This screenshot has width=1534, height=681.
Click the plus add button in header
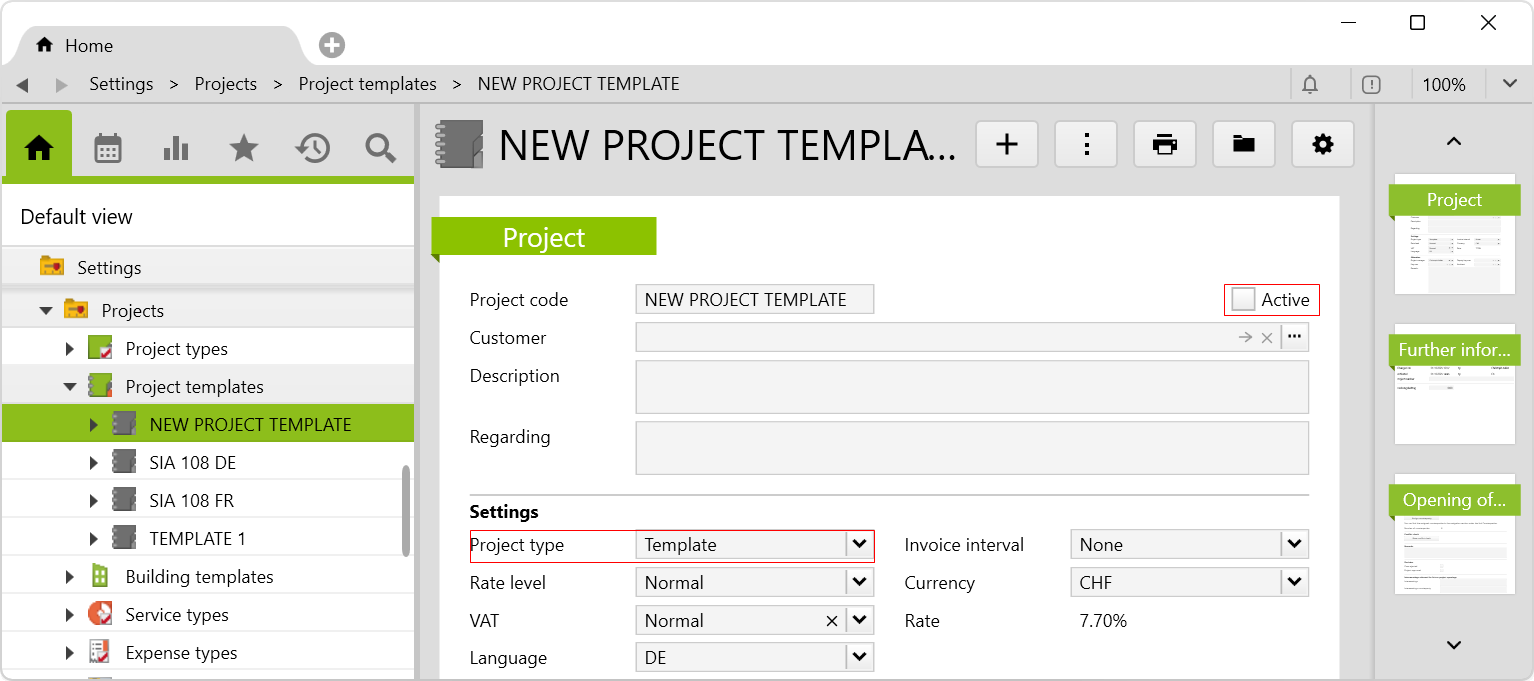(1007, 145)
